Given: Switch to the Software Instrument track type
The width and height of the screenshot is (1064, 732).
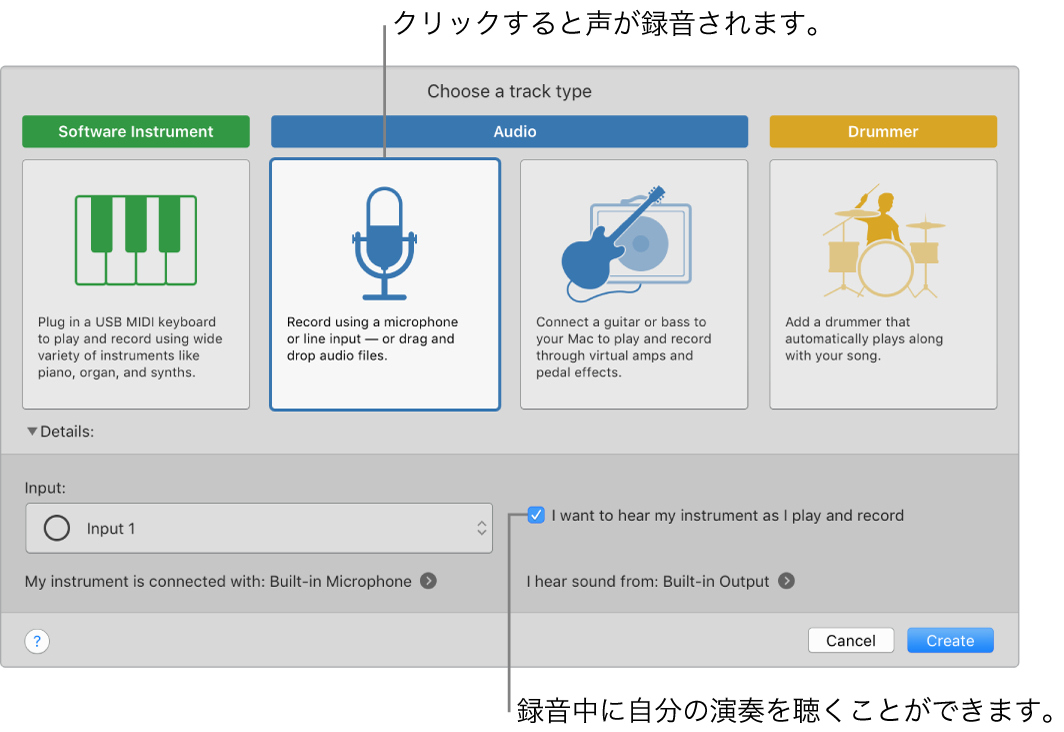Looking at the screenshot, I should [135, 131].
